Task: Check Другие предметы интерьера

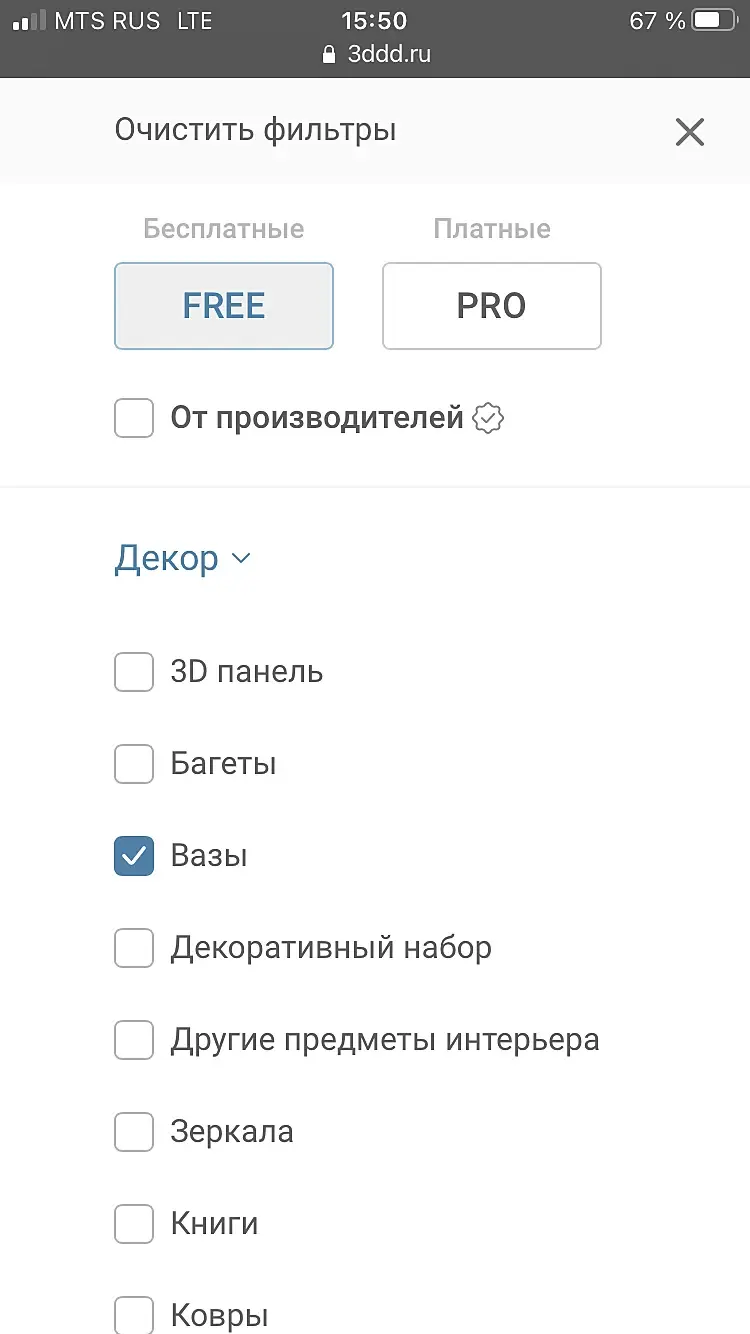Action: [134, 1040]
